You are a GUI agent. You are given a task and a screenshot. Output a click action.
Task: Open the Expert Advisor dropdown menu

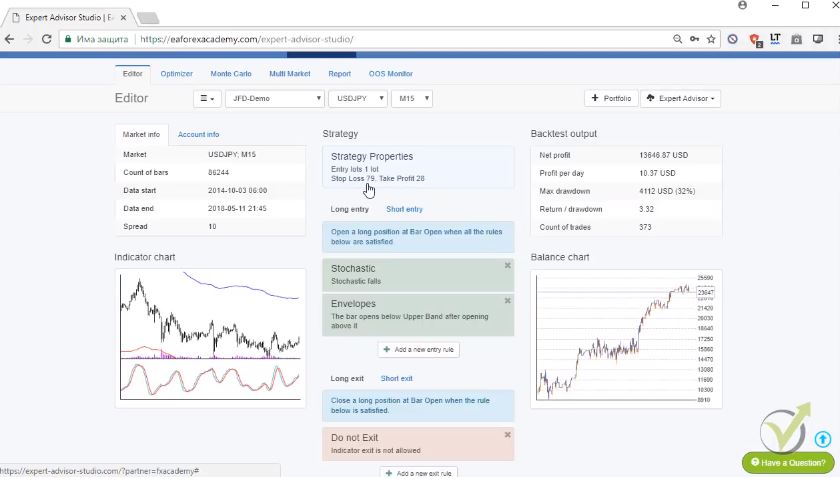[x=680, y=99]
